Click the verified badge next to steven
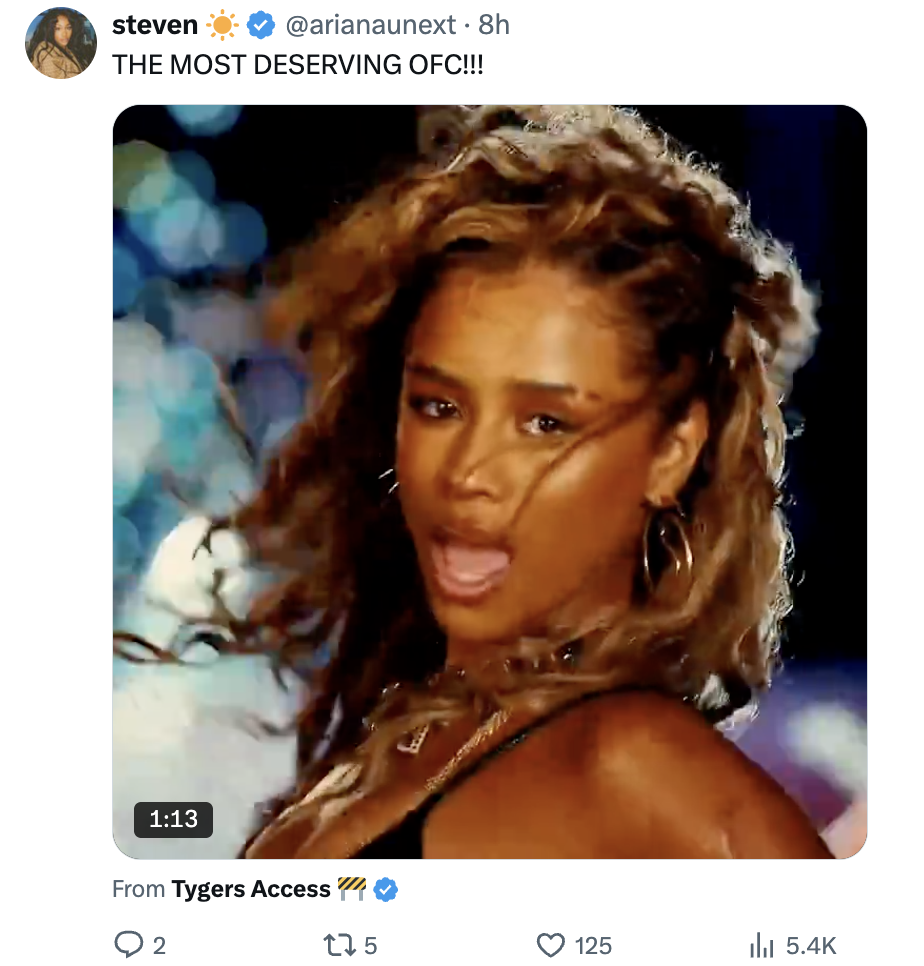This screenshot has height=966, width=924. click(x=261, y=25)
